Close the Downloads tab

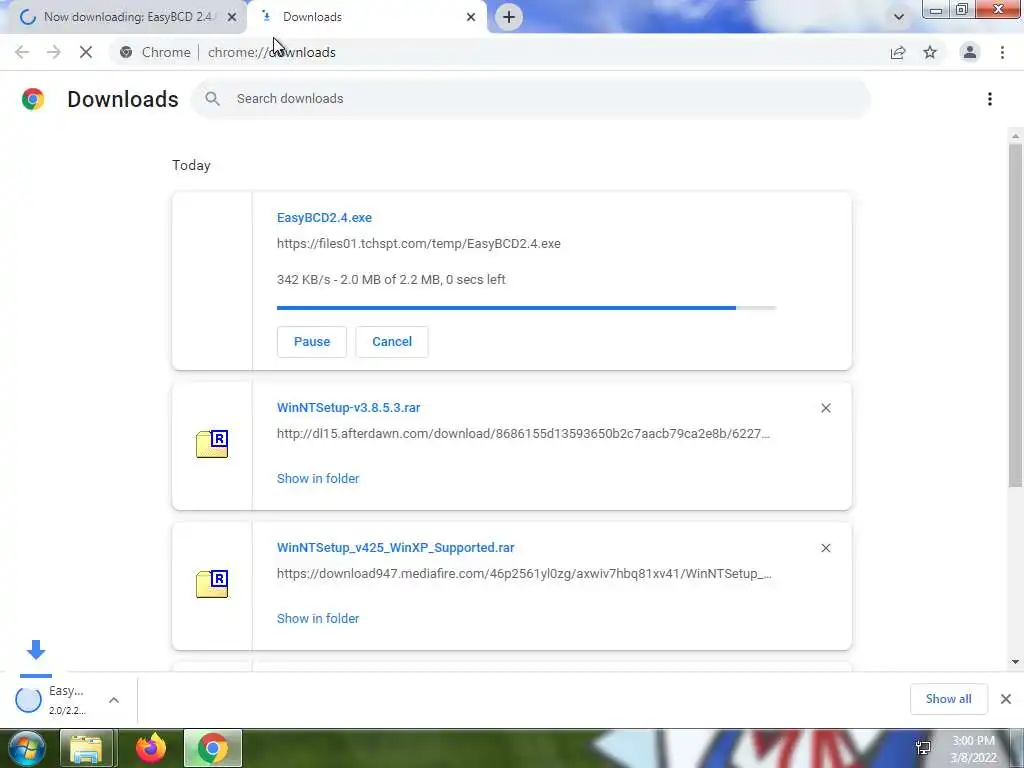(x=471, y=17)
